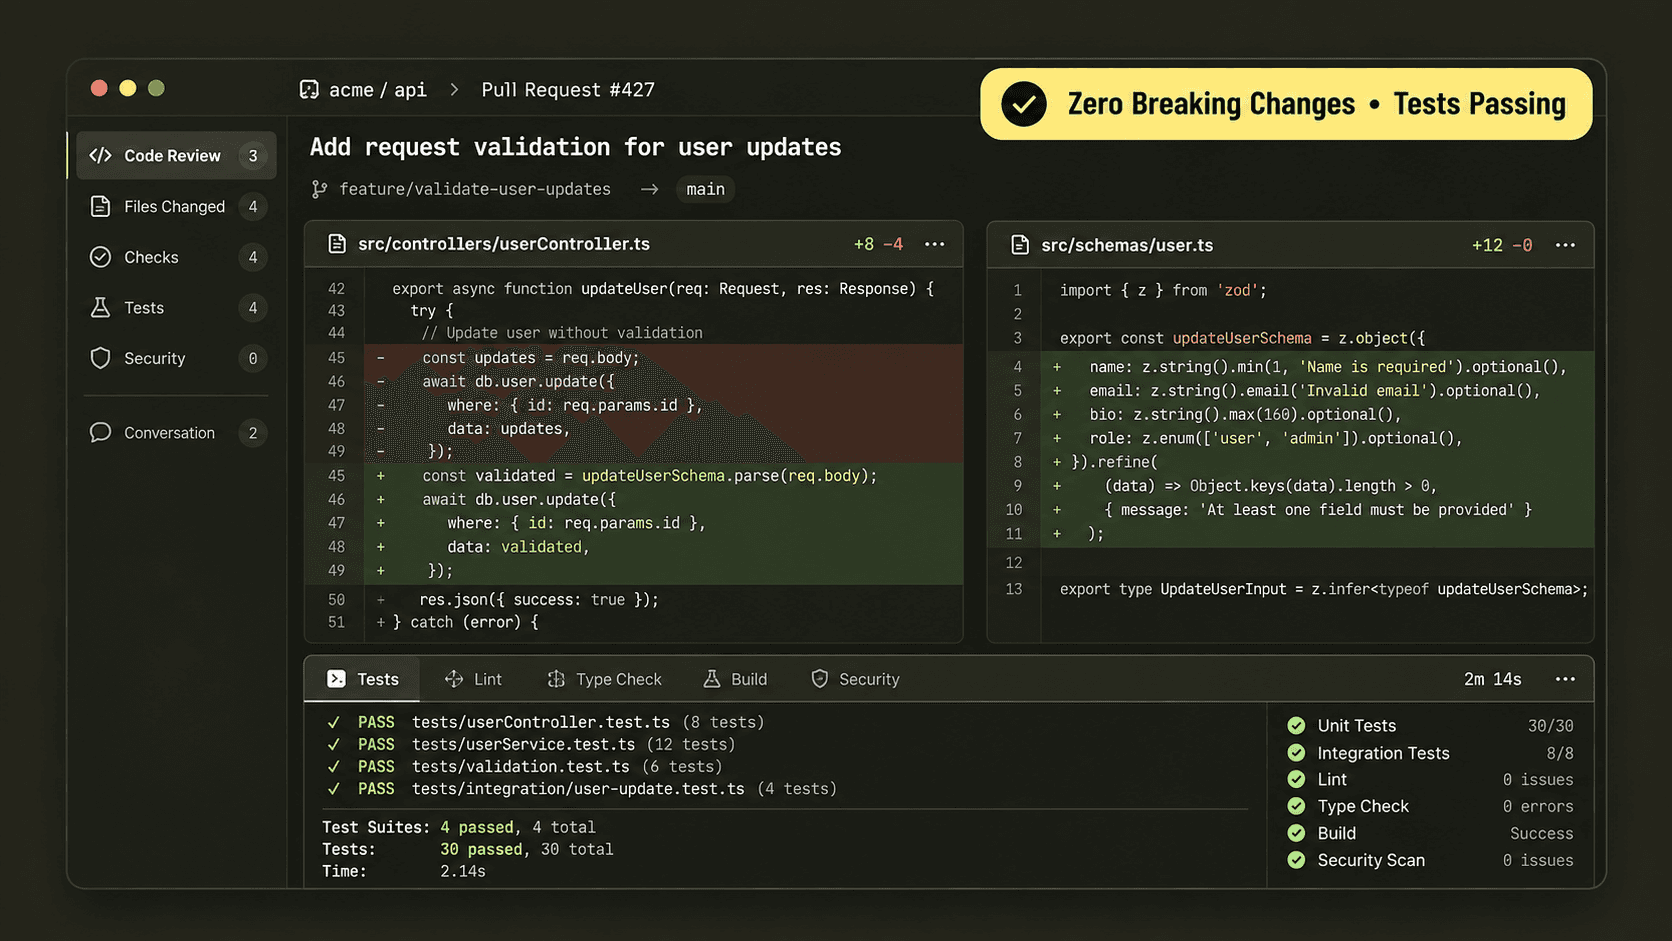This screenshot has width=1672, height=941.
Task: Click the Pull Request #427 breadcrumb
Action: 568,90
